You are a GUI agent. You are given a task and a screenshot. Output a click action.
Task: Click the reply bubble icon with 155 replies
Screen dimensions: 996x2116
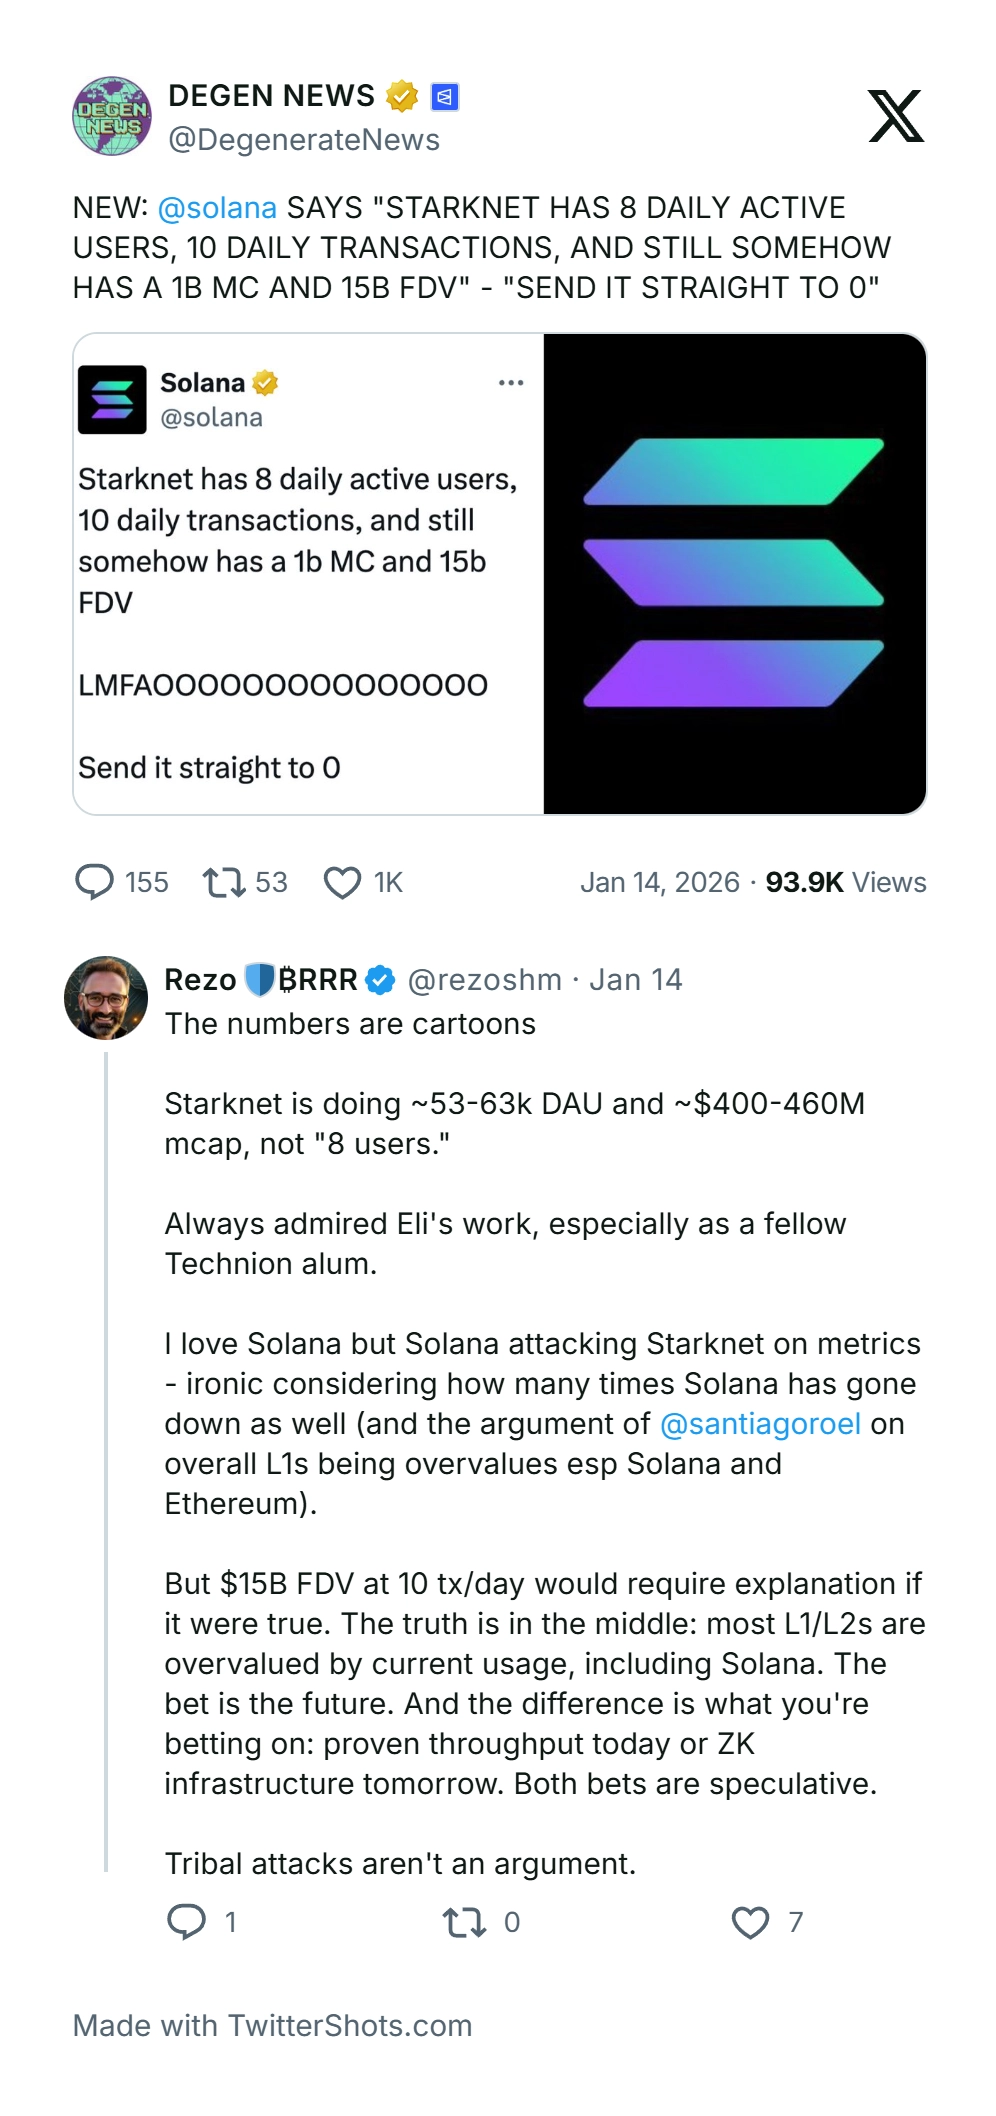coord(95,882)
